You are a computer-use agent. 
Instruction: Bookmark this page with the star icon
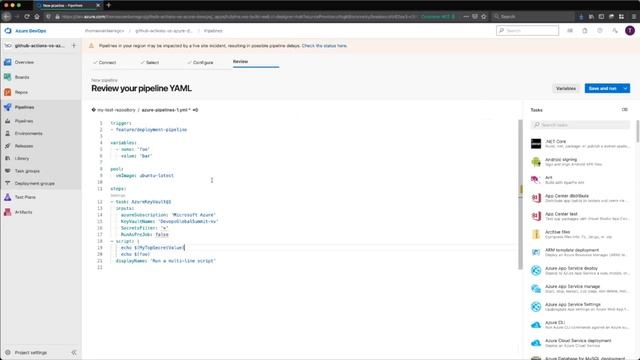tap(484, 17)
